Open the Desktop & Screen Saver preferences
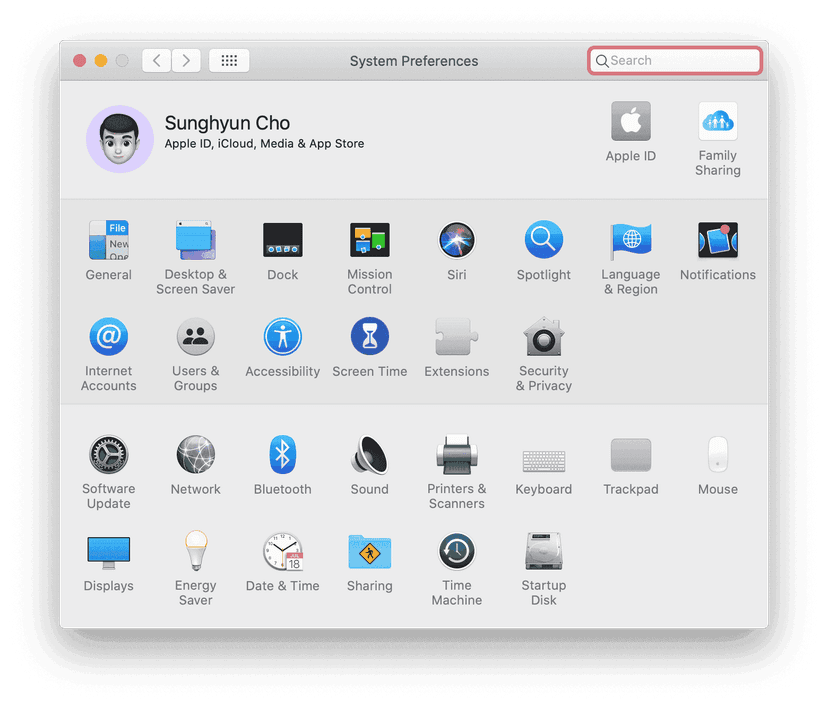Viewport: 828px width, 707px height. (x=195, y=240)
